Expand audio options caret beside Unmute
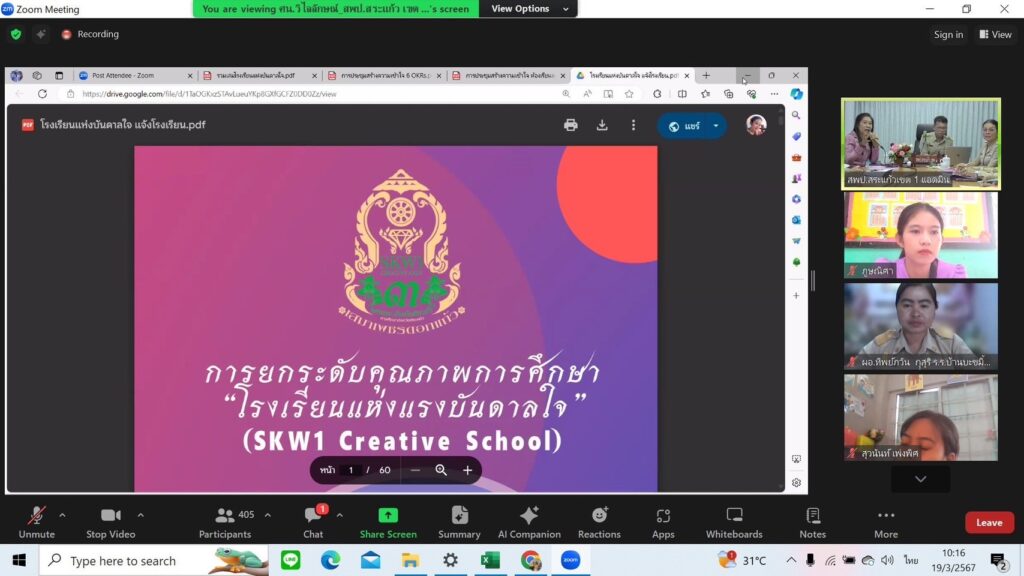The height and width of the screenshot is (576, 1024). 62,515
